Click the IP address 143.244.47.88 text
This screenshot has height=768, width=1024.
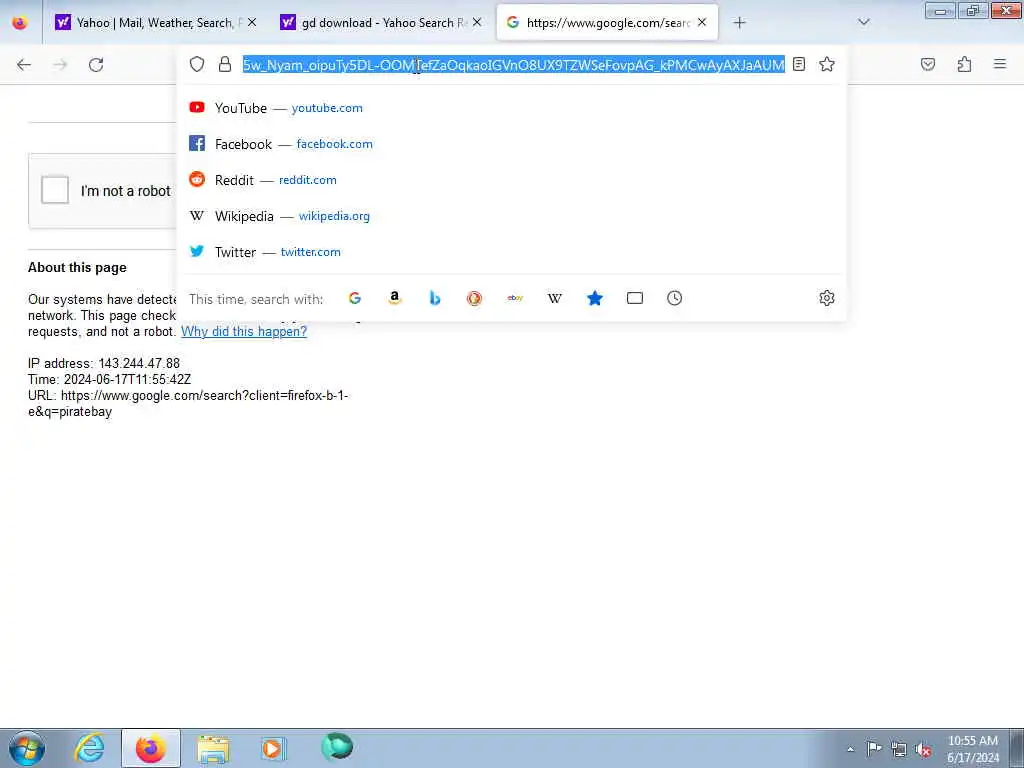point(104,363)
